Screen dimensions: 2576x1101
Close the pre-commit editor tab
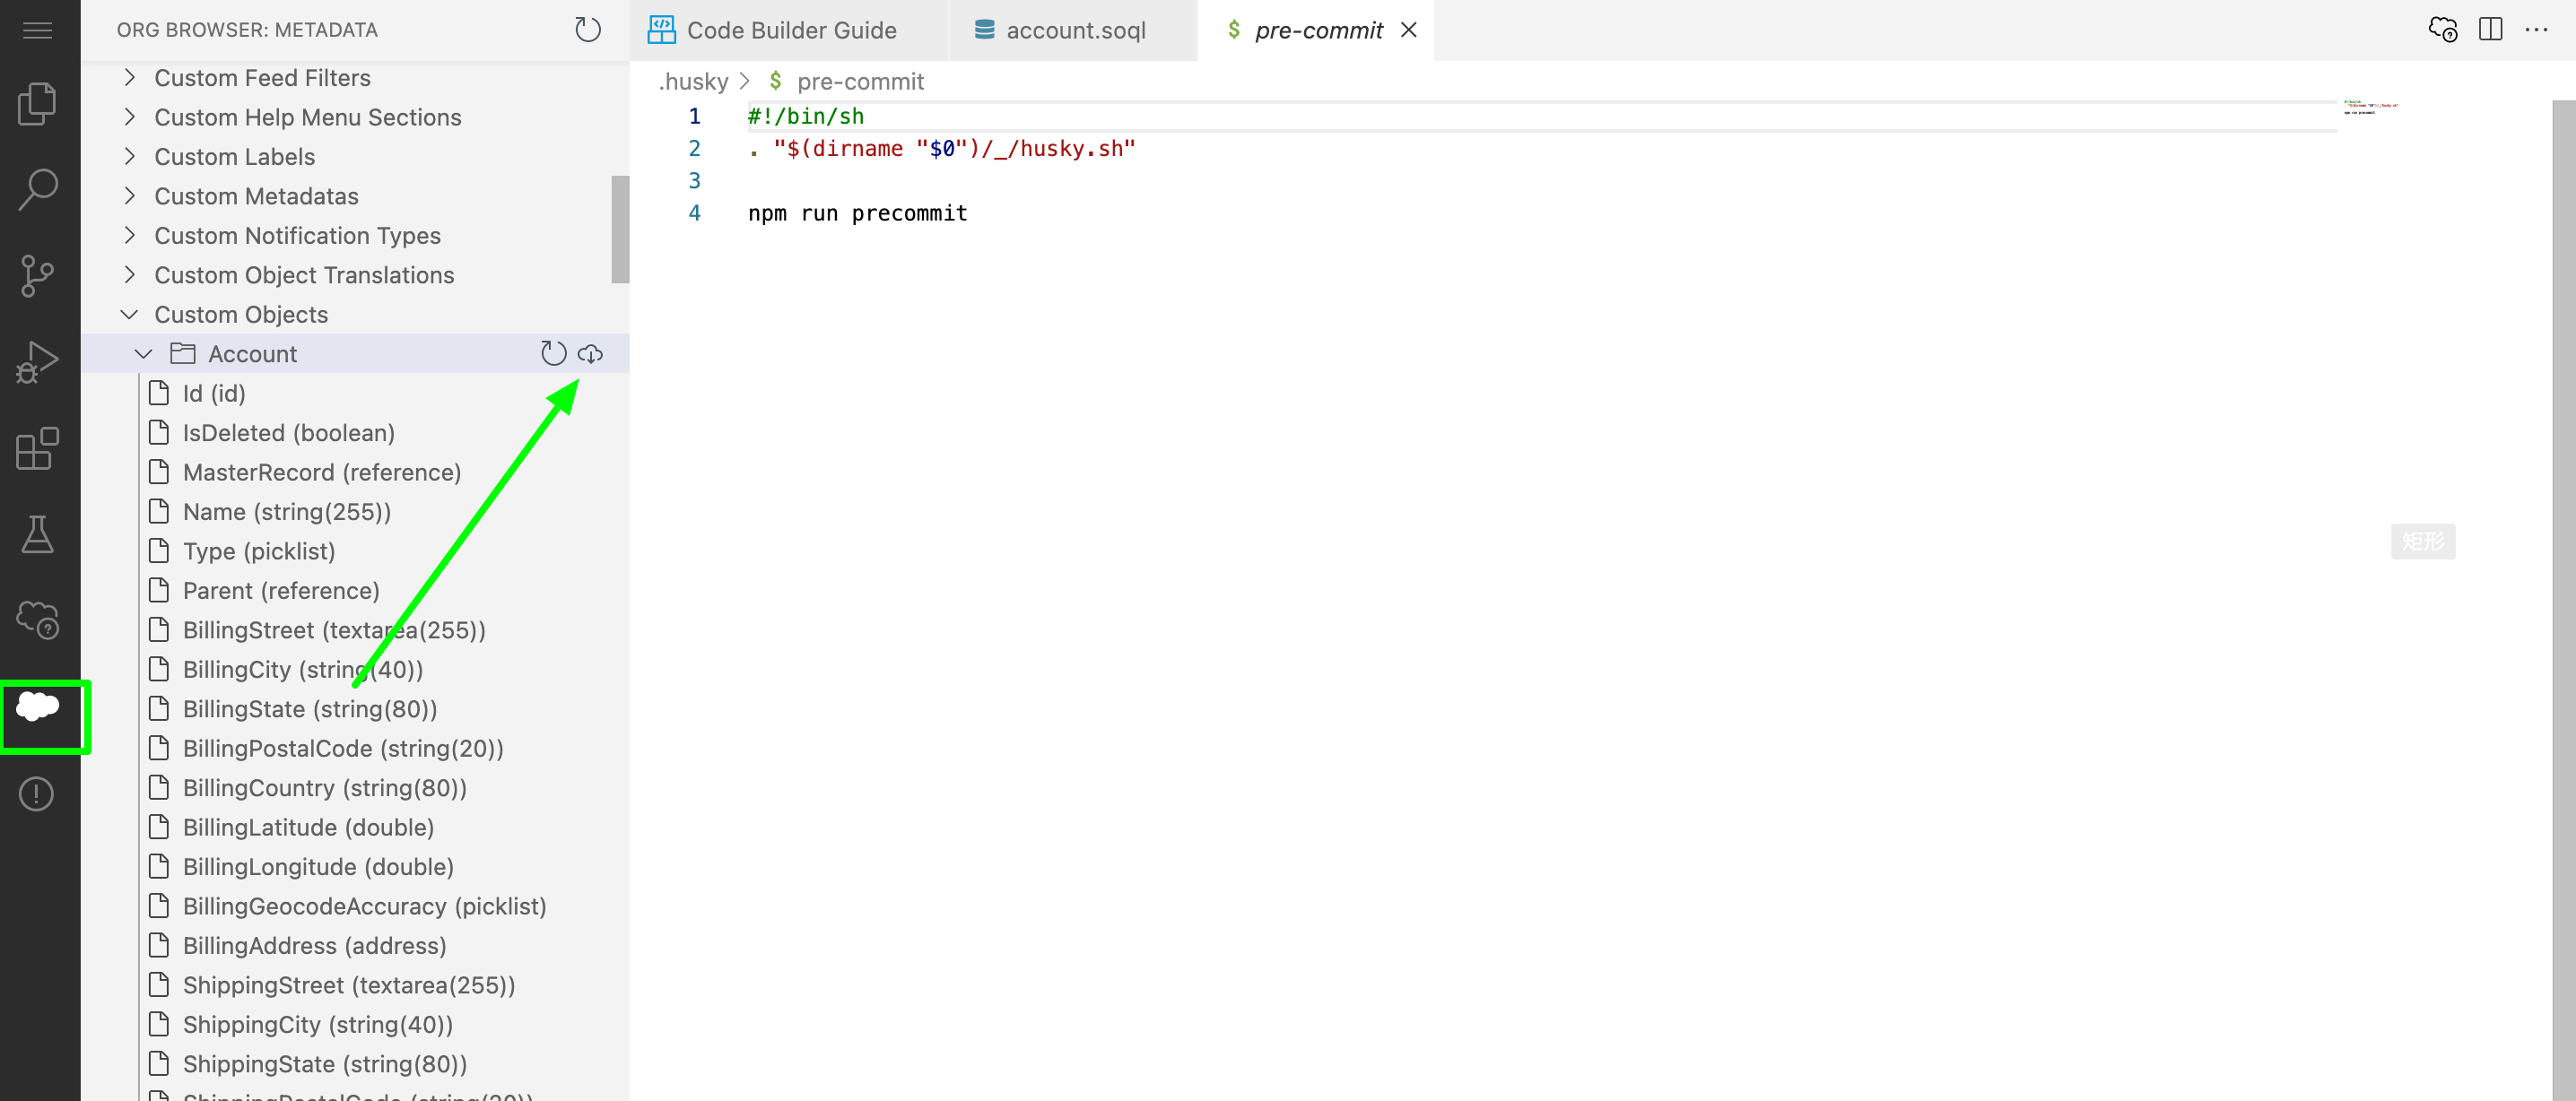click(x=1409, y=30)
